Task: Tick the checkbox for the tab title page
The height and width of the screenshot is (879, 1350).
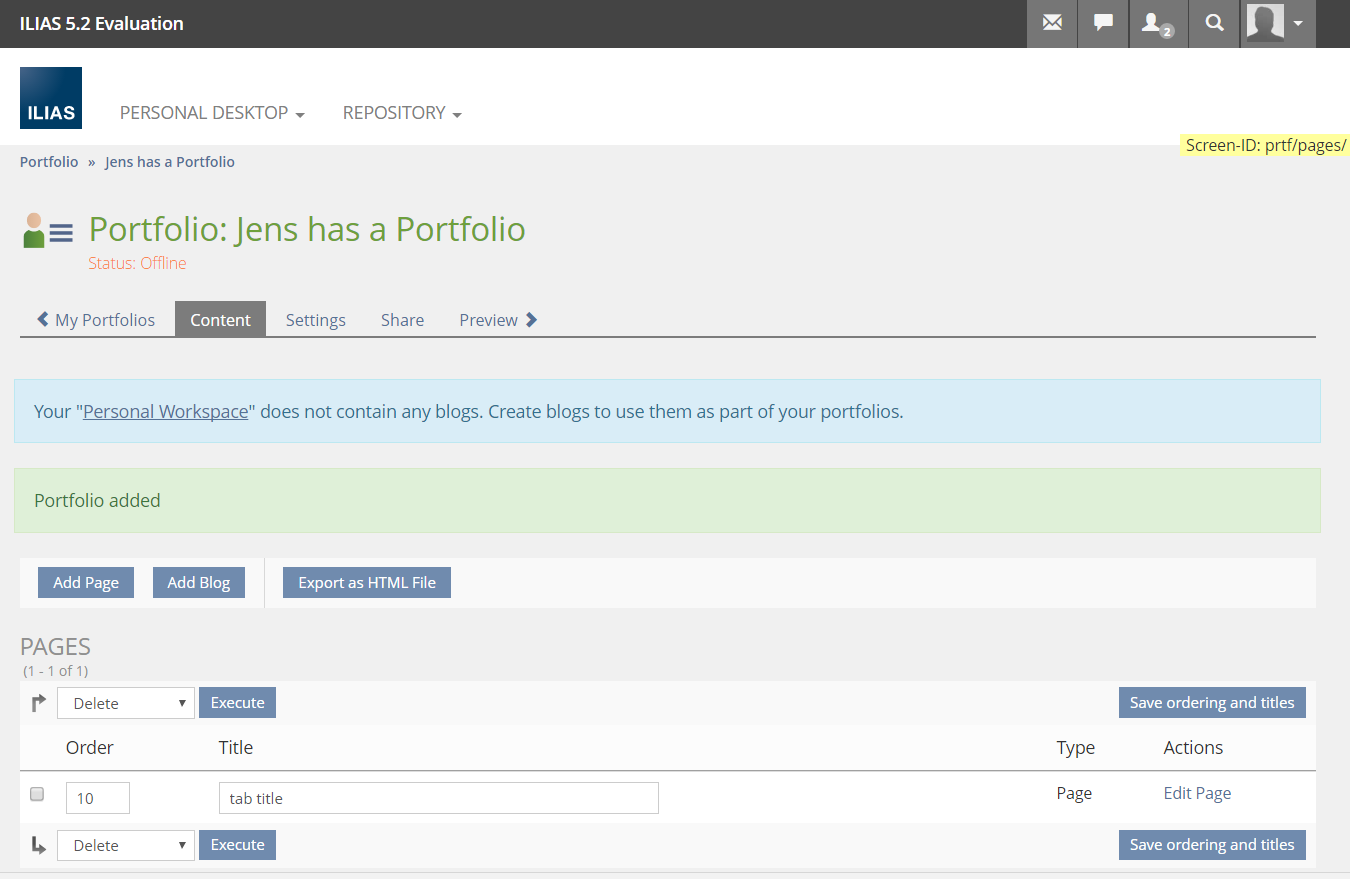Action: coord(37,794)
